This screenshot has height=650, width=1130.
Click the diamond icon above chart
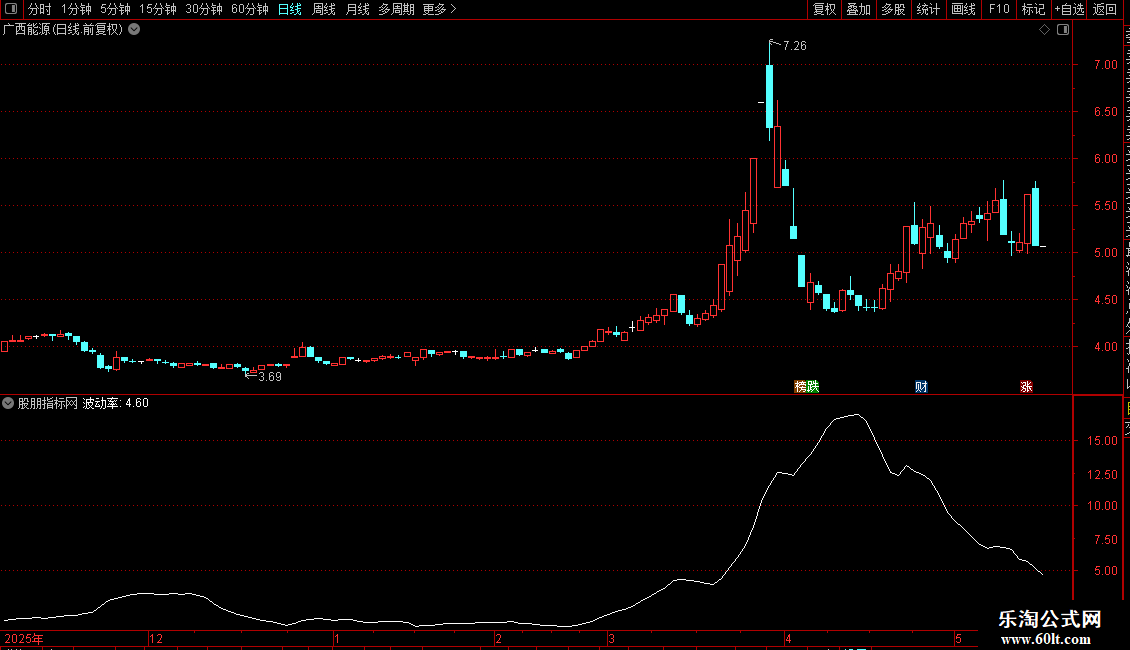point(1044,30)
